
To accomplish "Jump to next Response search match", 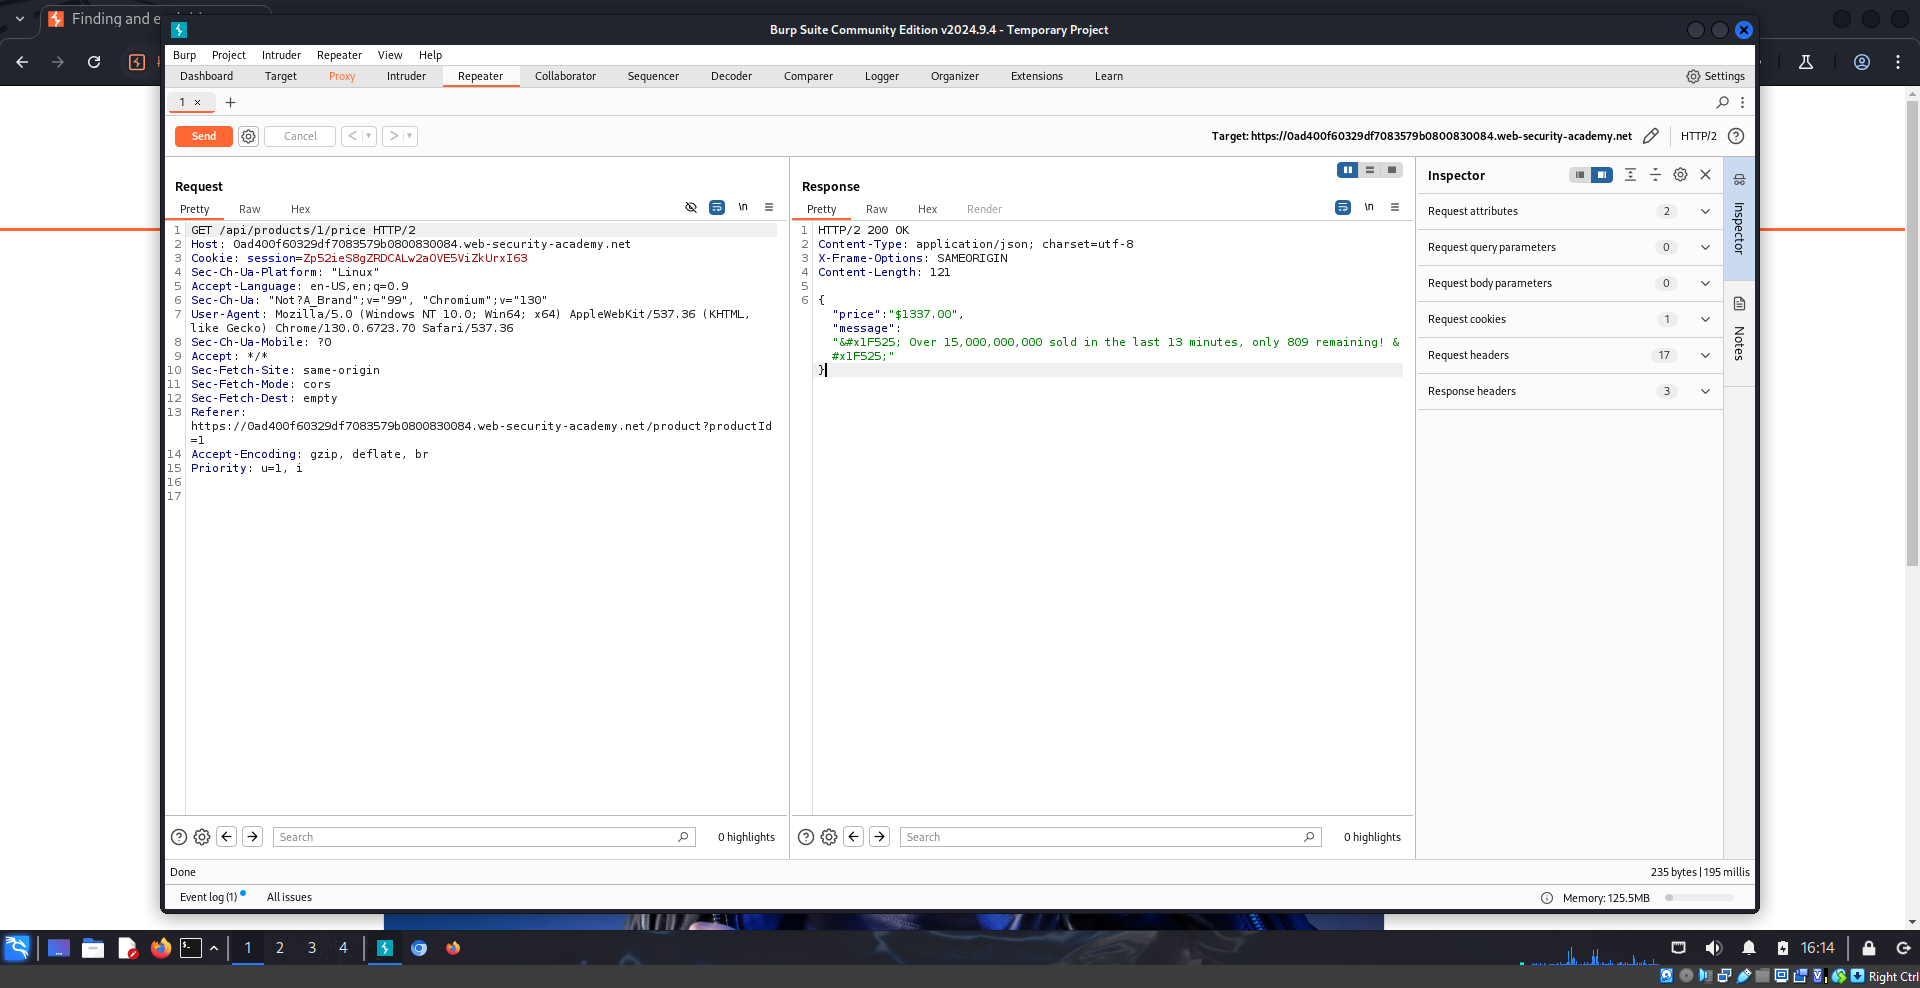I will tap(880, 837).
